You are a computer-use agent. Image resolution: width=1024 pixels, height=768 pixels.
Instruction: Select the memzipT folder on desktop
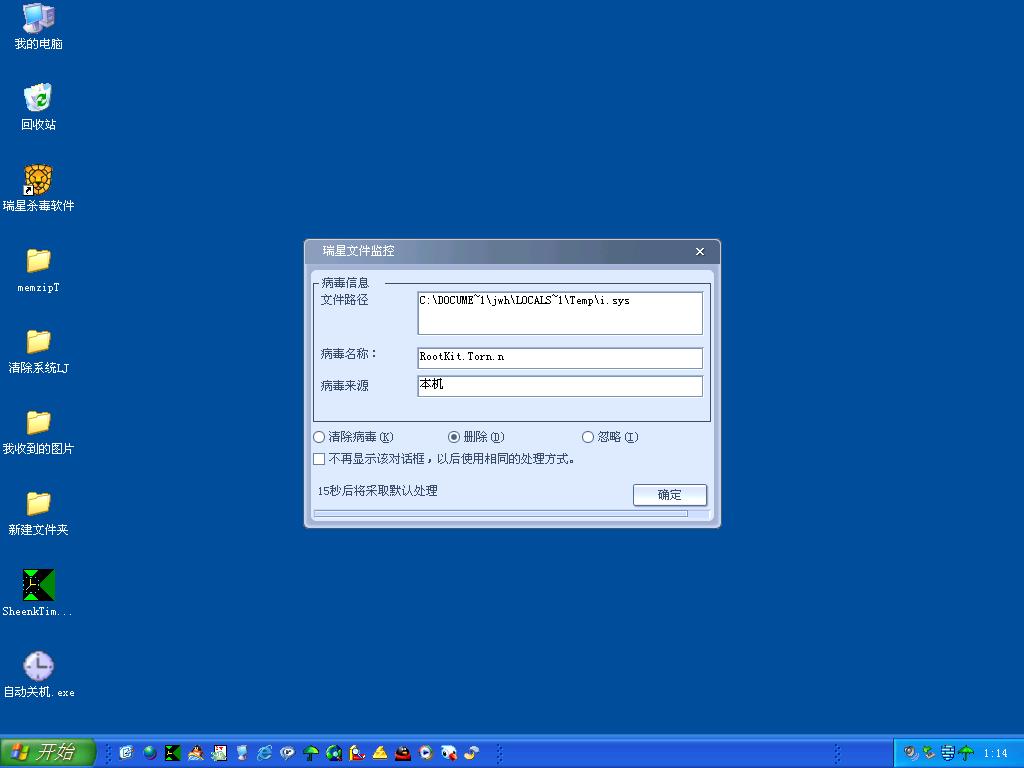point(39,270)
